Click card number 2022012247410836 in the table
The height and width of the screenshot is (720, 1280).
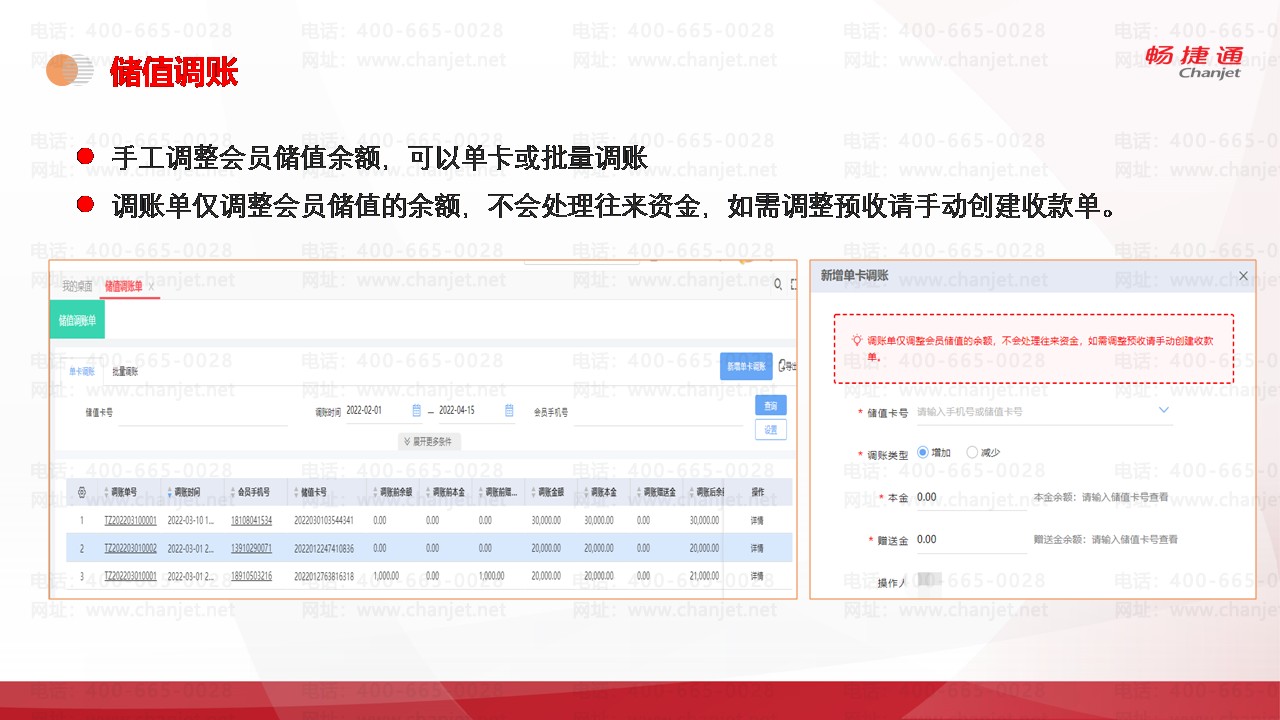(323, 548)
